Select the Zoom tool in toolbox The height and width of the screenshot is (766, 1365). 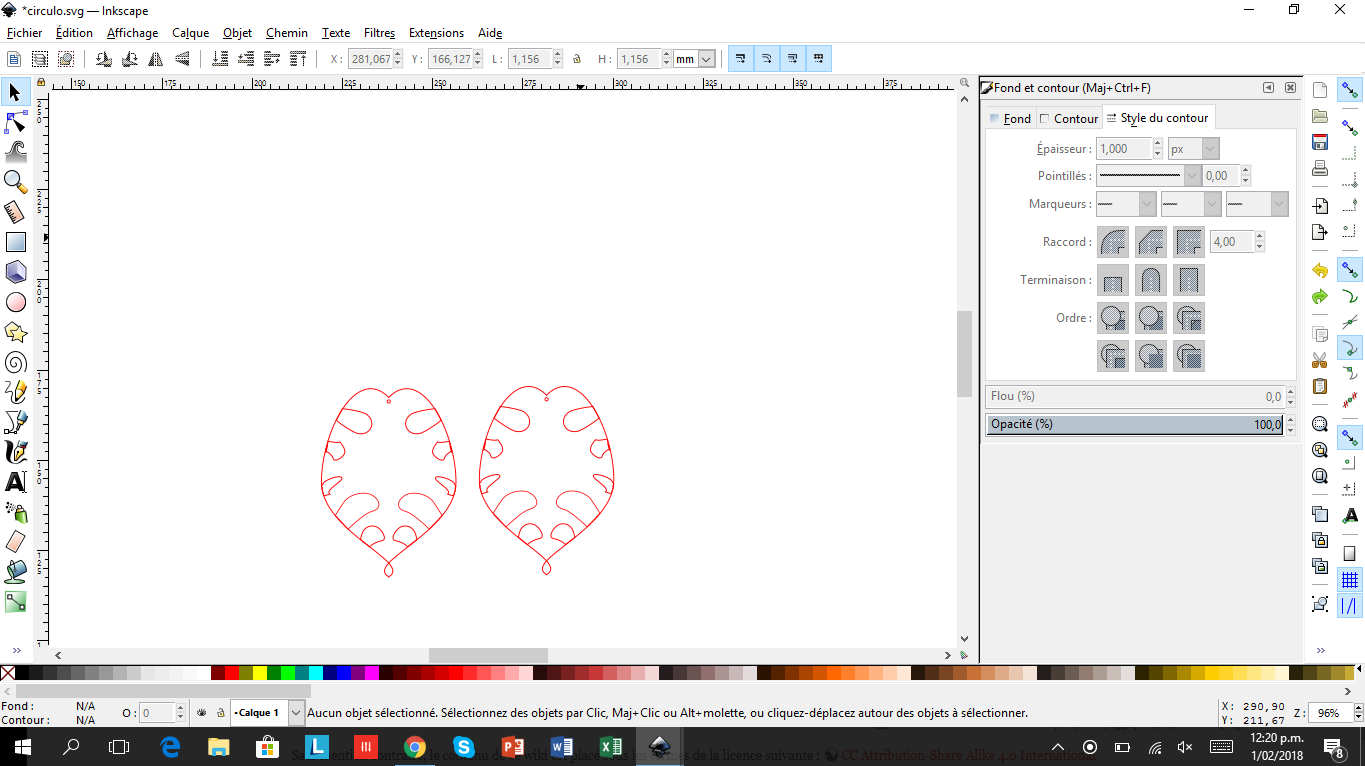16,181
